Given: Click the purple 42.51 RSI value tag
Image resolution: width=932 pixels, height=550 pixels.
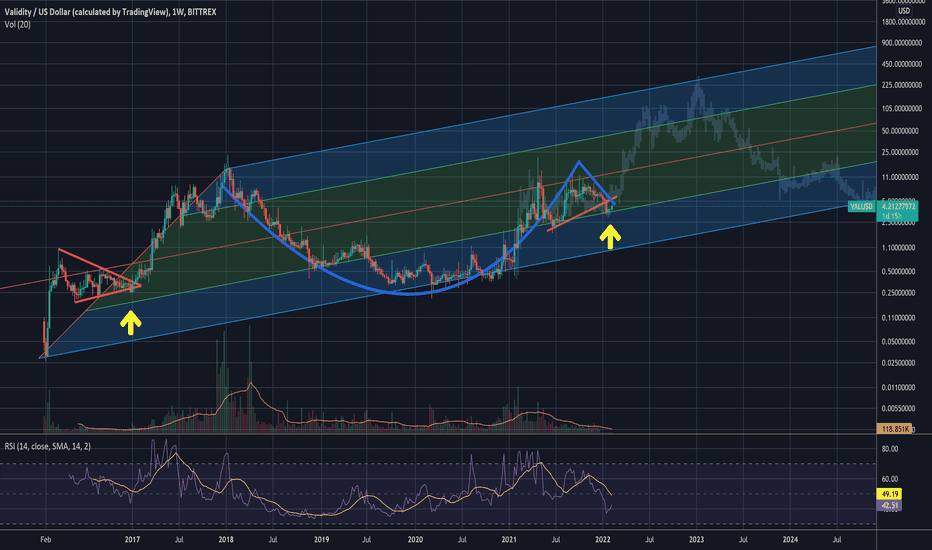Looking at the screenshot, I should tap(889, 506).
